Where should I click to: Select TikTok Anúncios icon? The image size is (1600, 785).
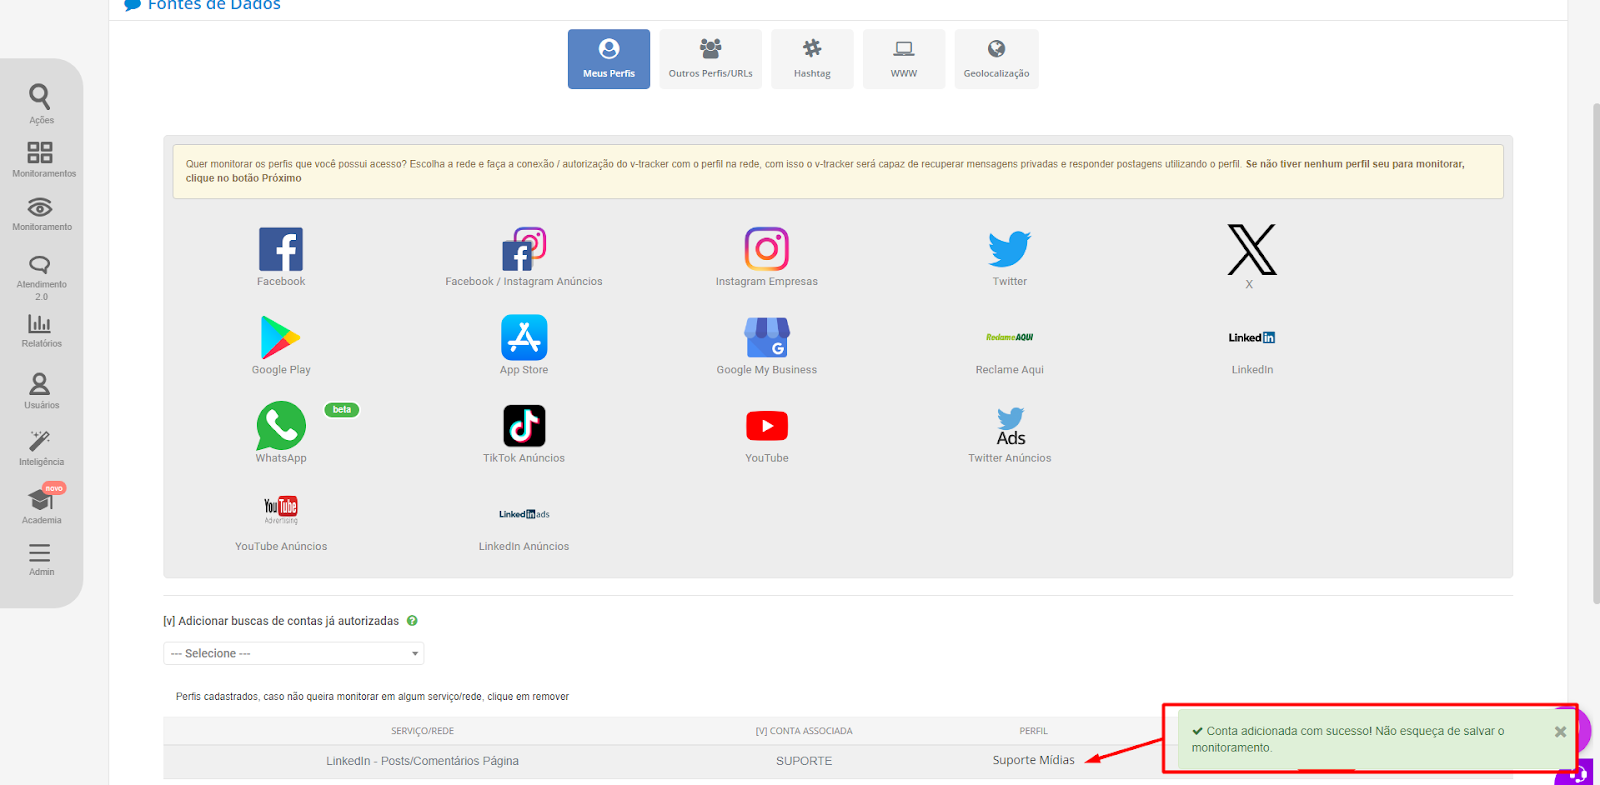pyautogui.click(x=524, y=426)
